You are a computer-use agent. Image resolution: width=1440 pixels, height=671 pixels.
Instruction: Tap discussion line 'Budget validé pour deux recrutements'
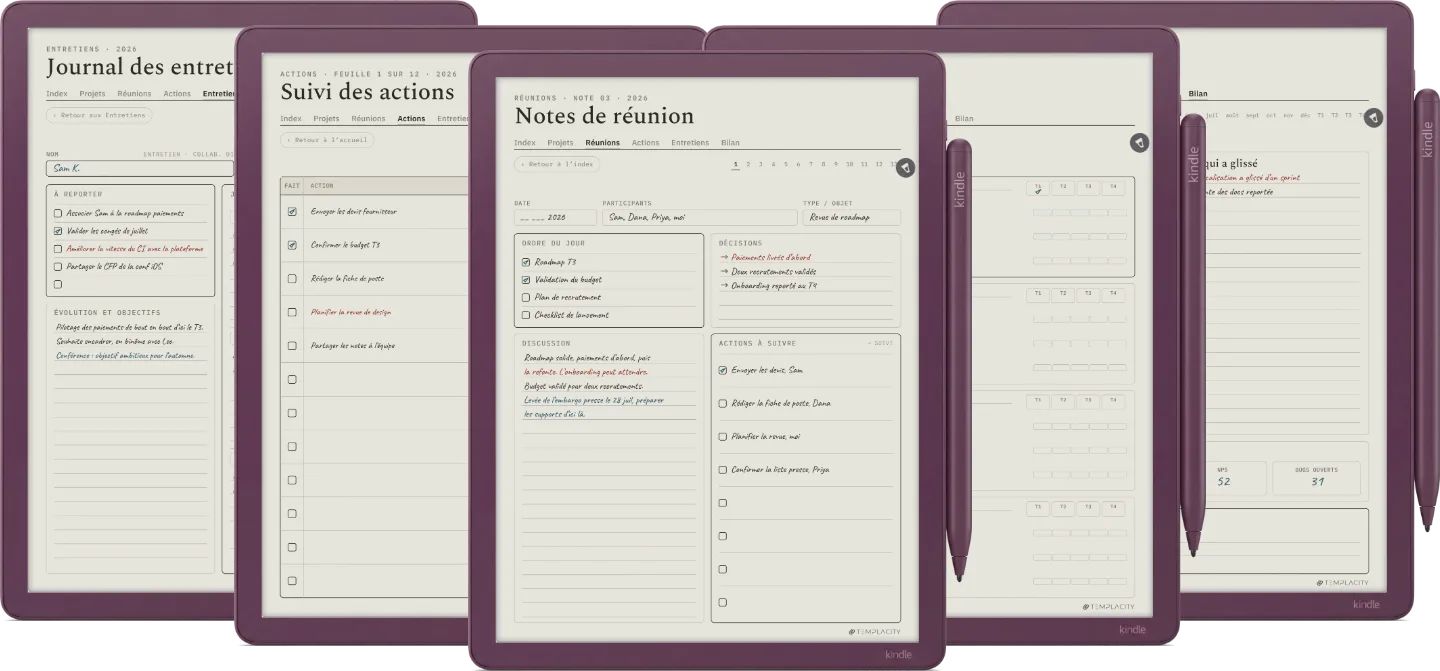tap(584, 386)
